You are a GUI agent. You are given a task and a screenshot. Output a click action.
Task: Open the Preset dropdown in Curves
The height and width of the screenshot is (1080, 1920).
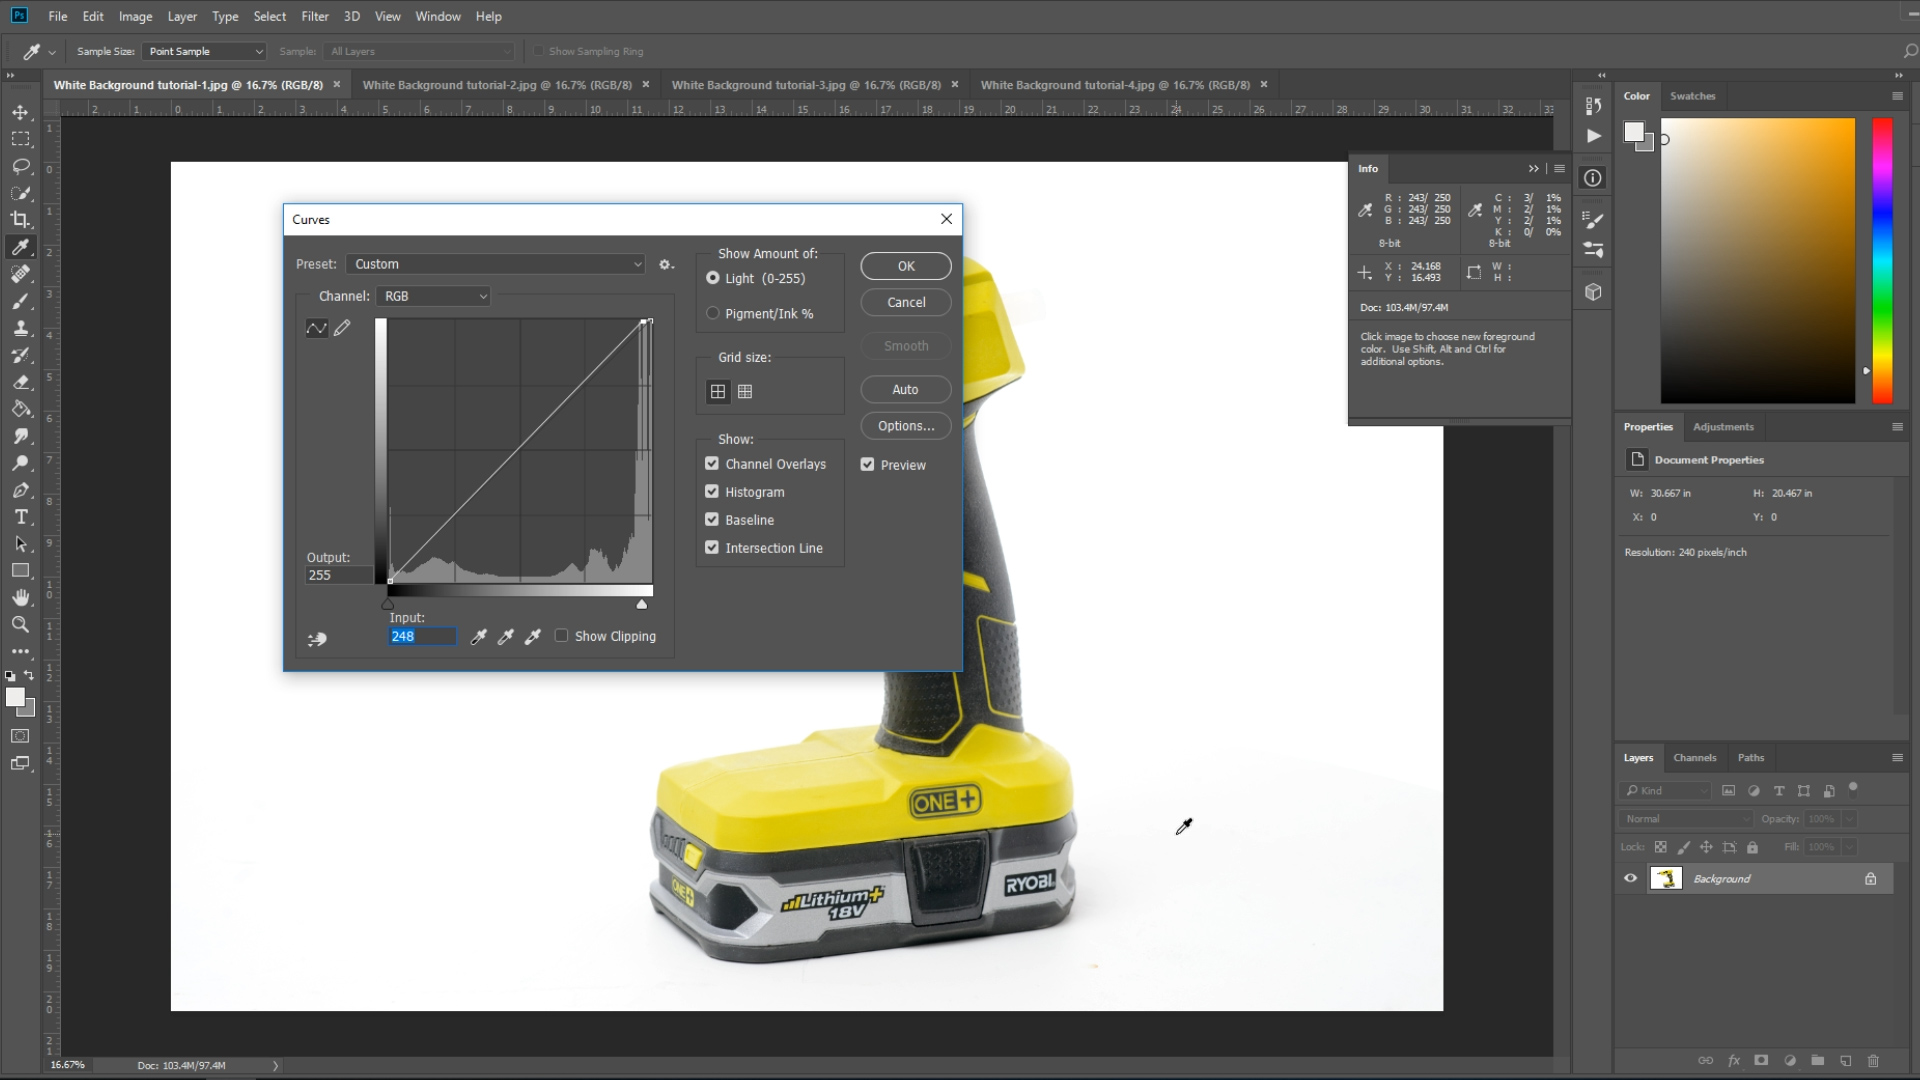tap(495, 264)
